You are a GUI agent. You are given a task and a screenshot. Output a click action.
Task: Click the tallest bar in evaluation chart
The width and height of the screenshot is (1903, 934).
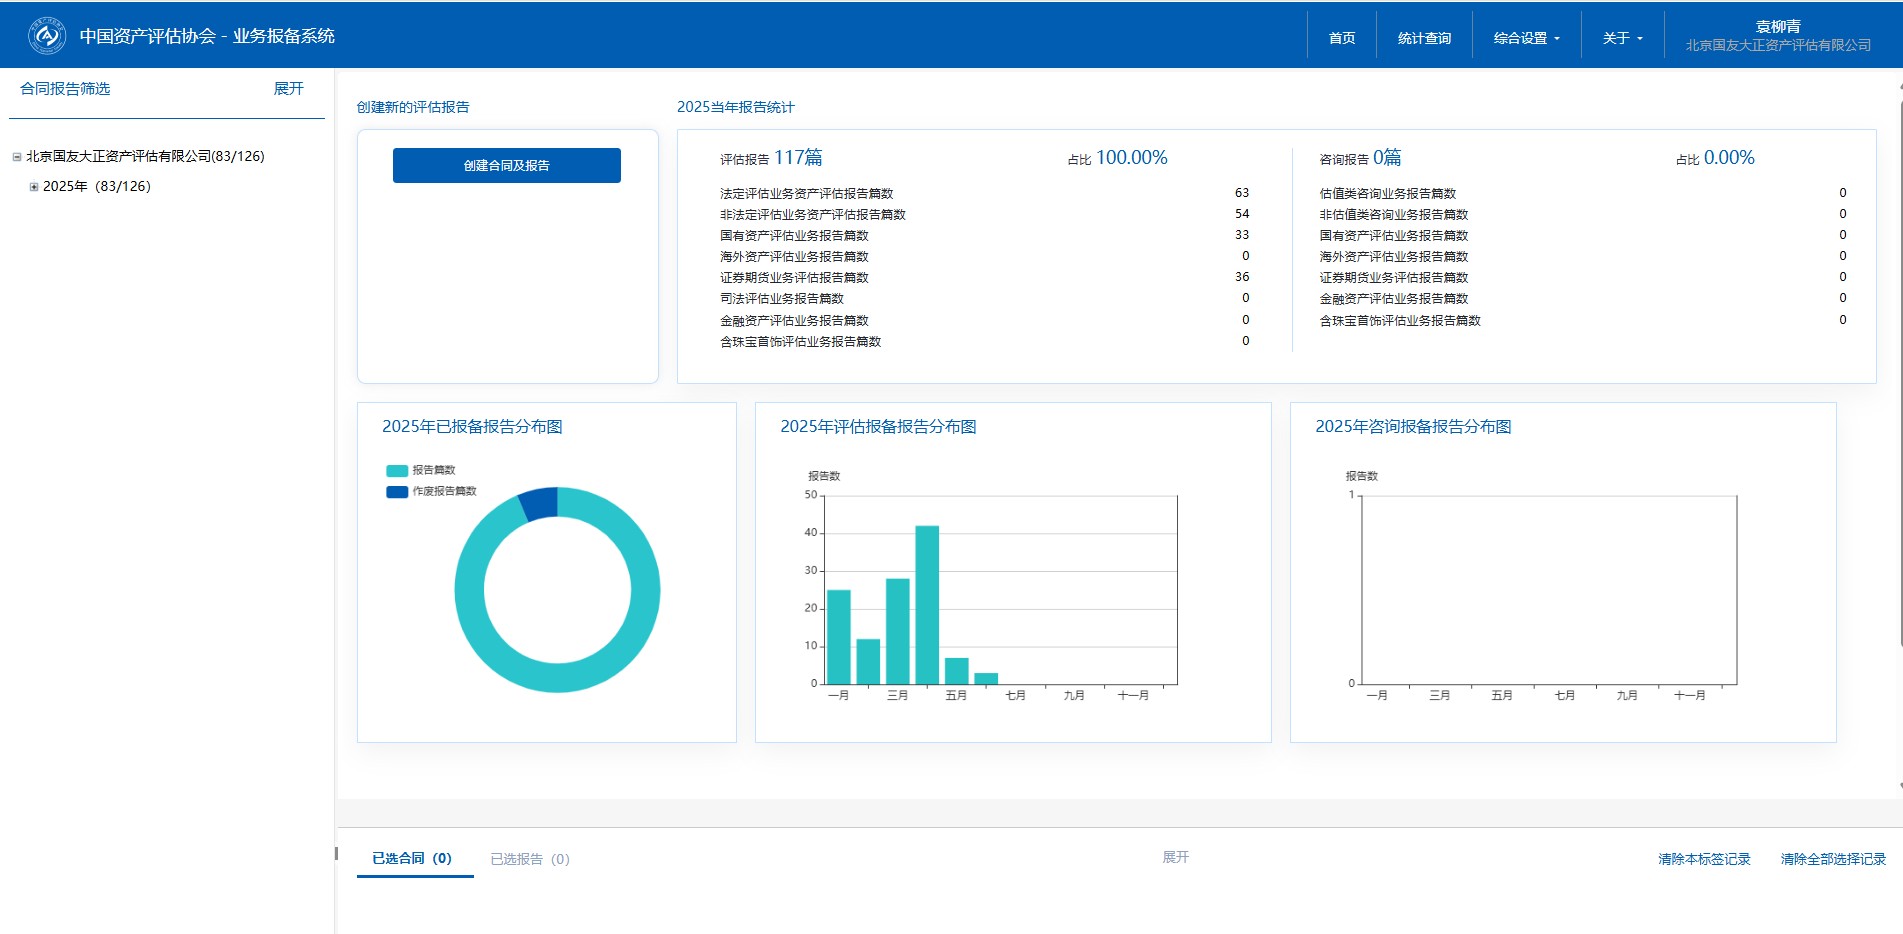927,604
